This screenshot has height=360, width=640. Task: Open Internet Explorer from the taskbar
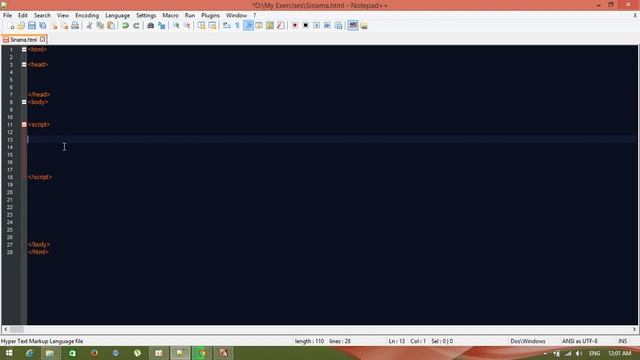(29, 353)
